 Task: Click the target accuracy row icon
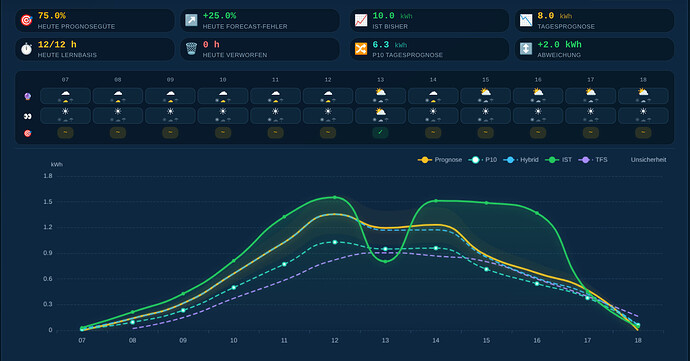pos(27,133)
